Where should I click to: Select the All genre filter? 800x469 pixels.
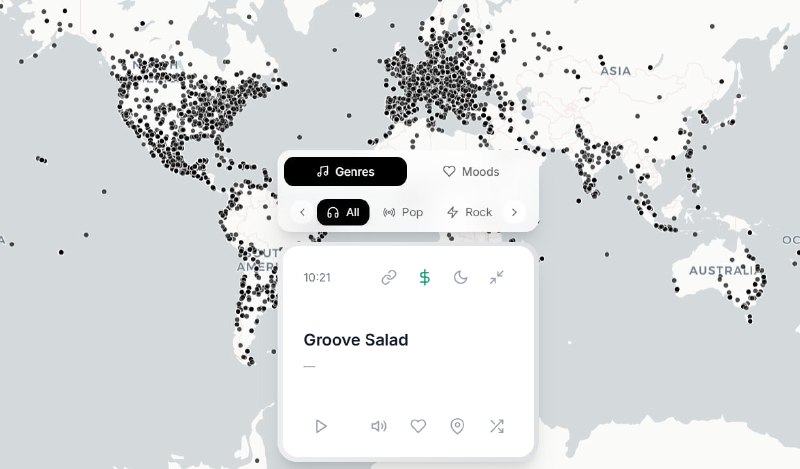(x=343, y=212)
